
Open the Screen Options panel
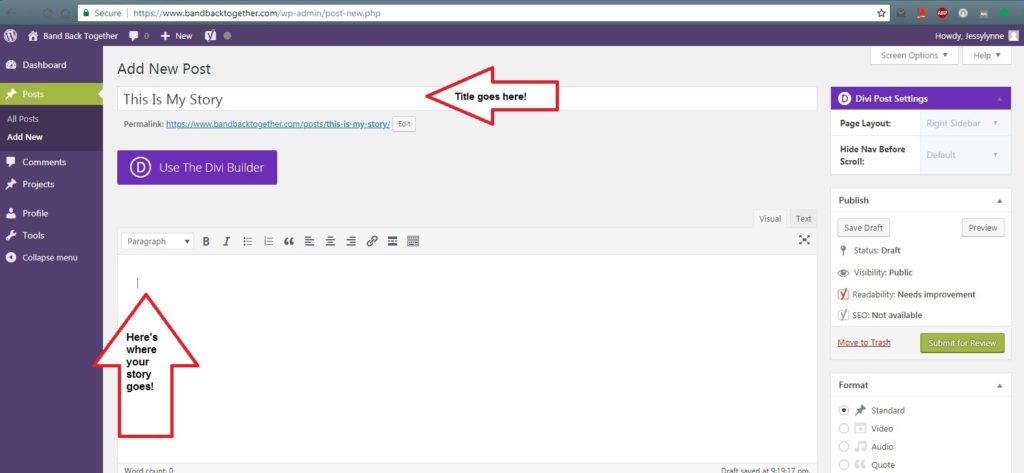[914, 56]
